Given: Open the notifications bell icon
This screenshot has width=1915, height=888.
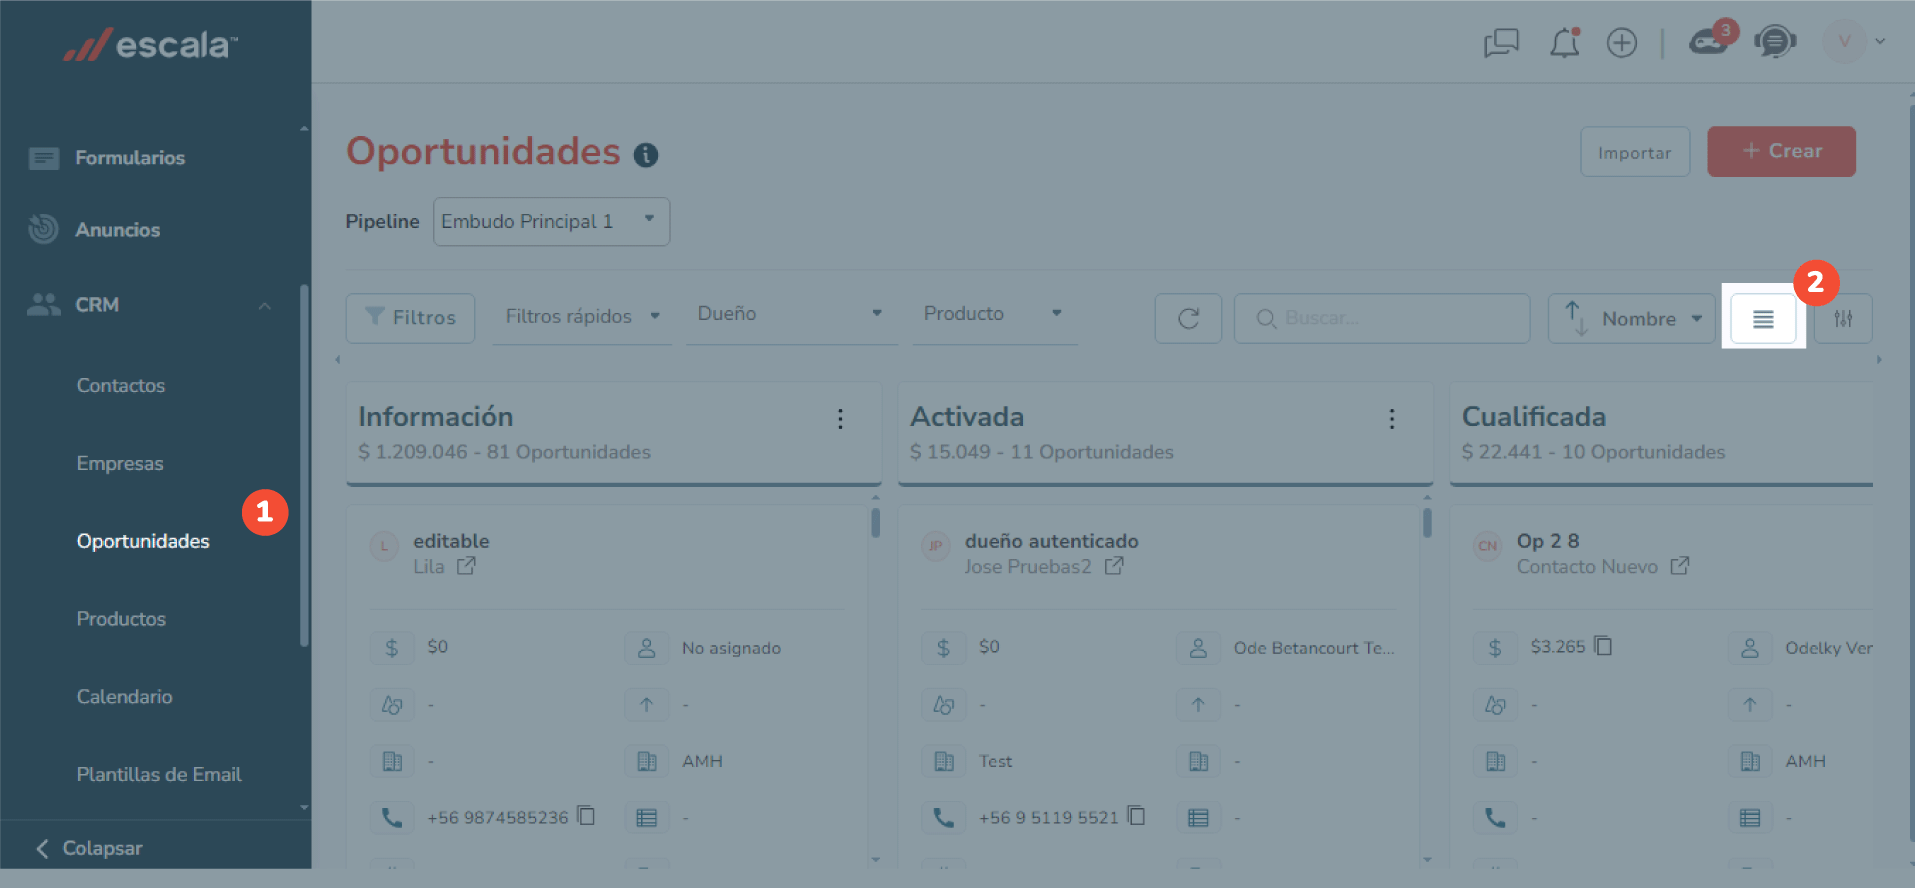Looking at the screenshot, I should [x=1564, y=43].
